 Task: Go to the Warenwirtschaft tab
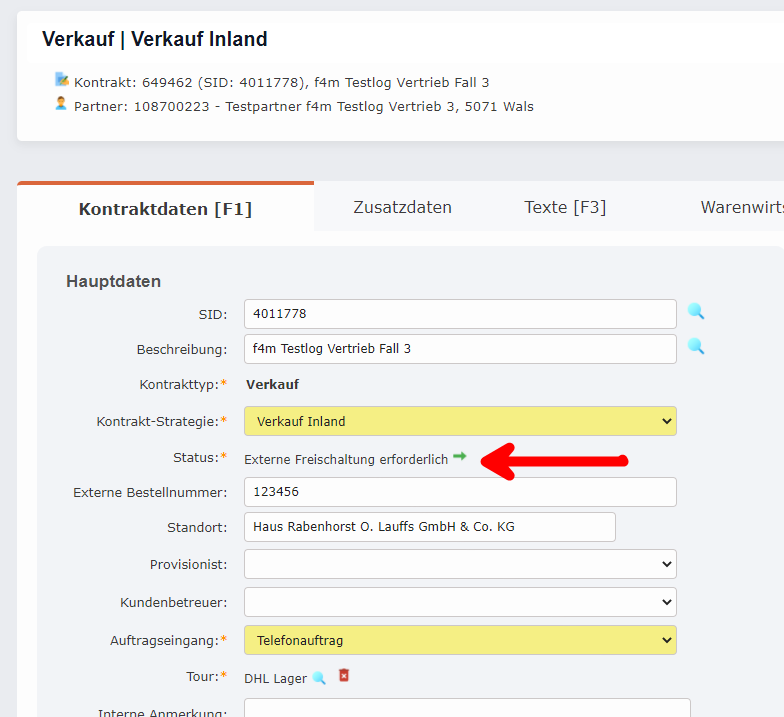[741, 208]
